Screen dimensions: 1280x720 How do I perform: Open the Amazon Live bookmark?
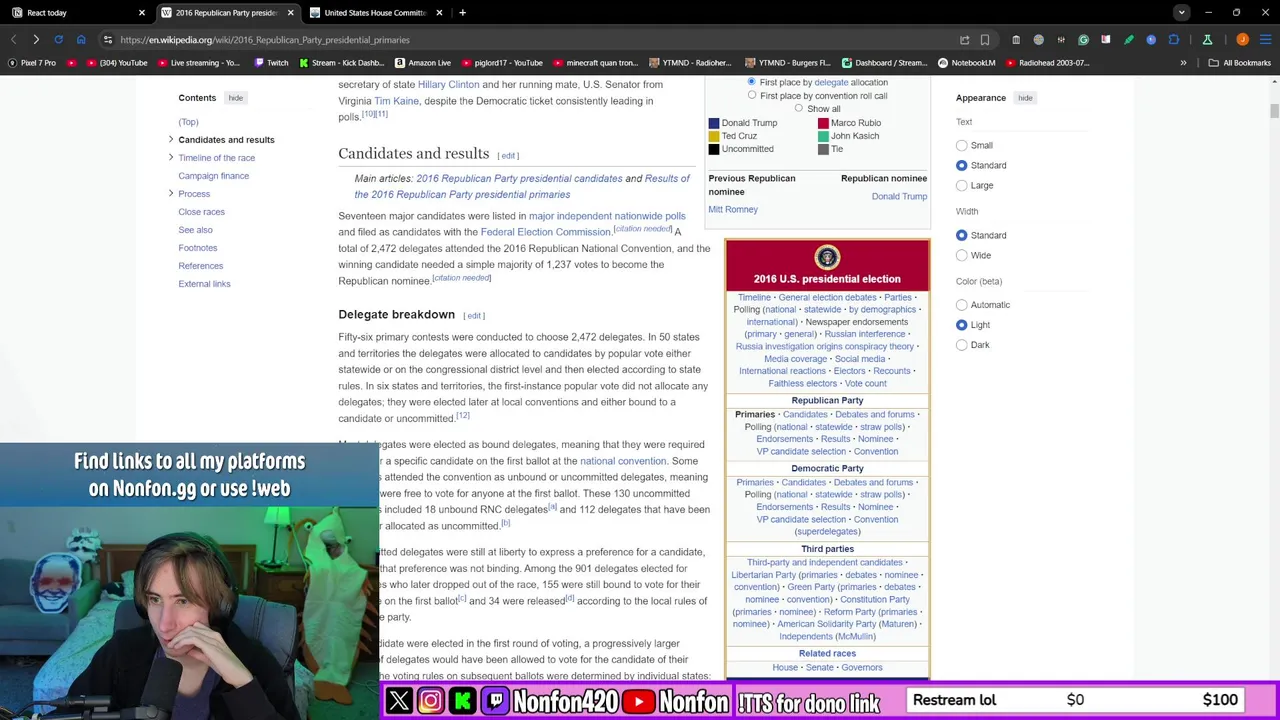point(422,63)
